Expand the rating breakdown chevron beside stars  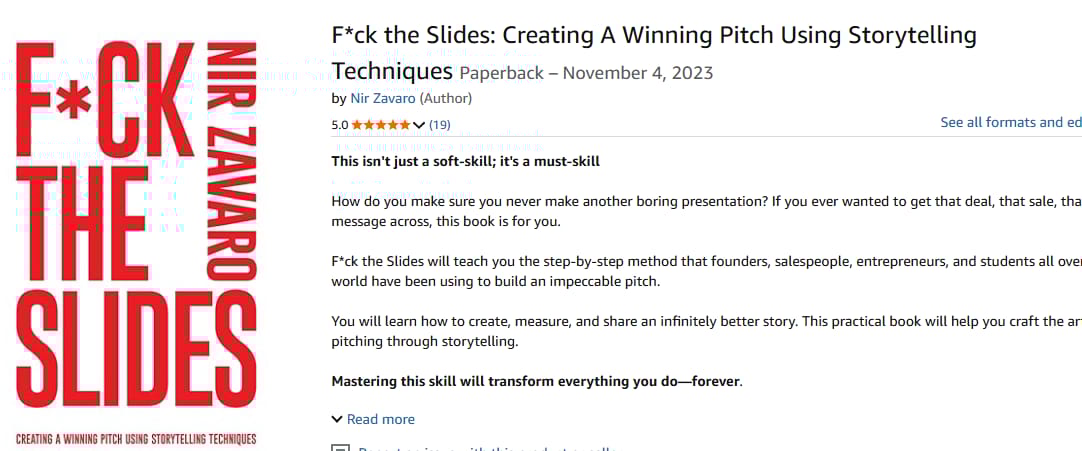[419, 125]
